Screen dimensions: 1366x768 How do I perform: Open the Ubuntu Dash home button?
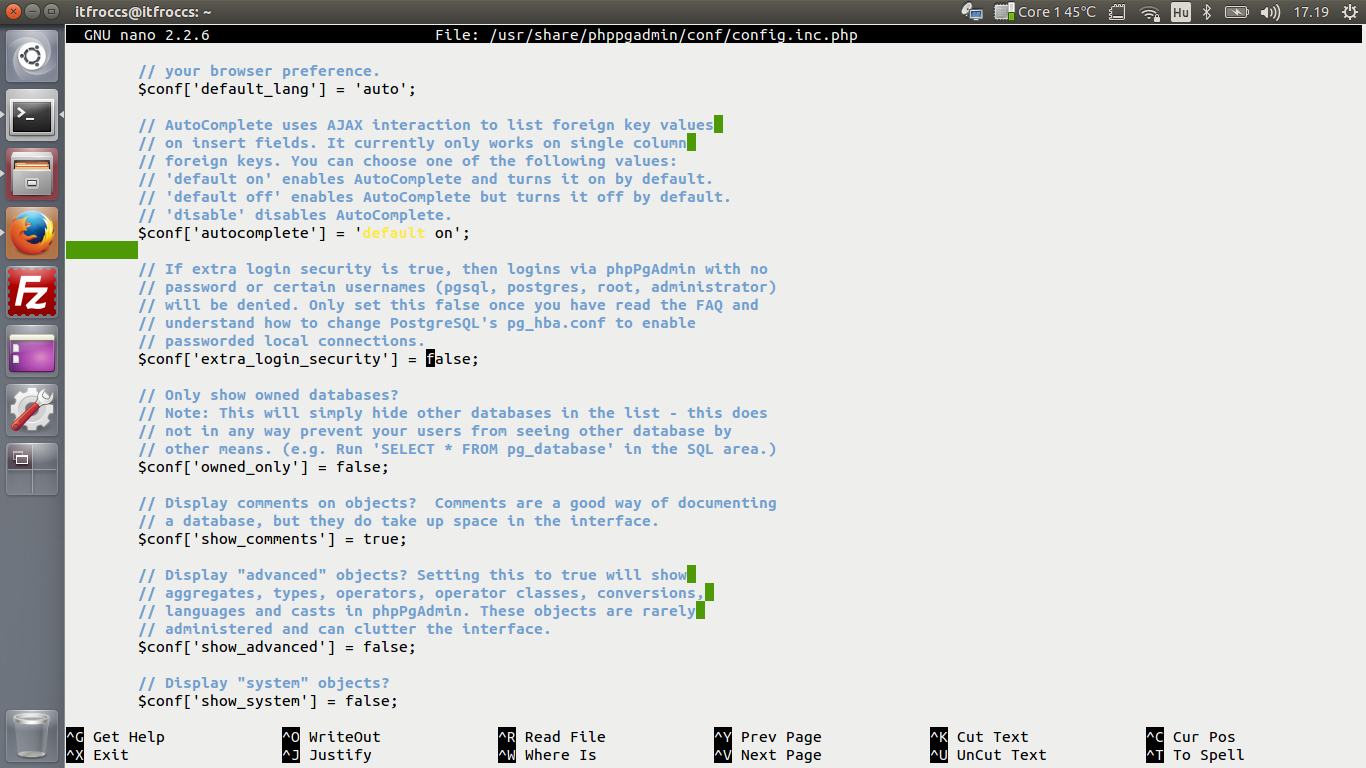[x=31, y=55]
